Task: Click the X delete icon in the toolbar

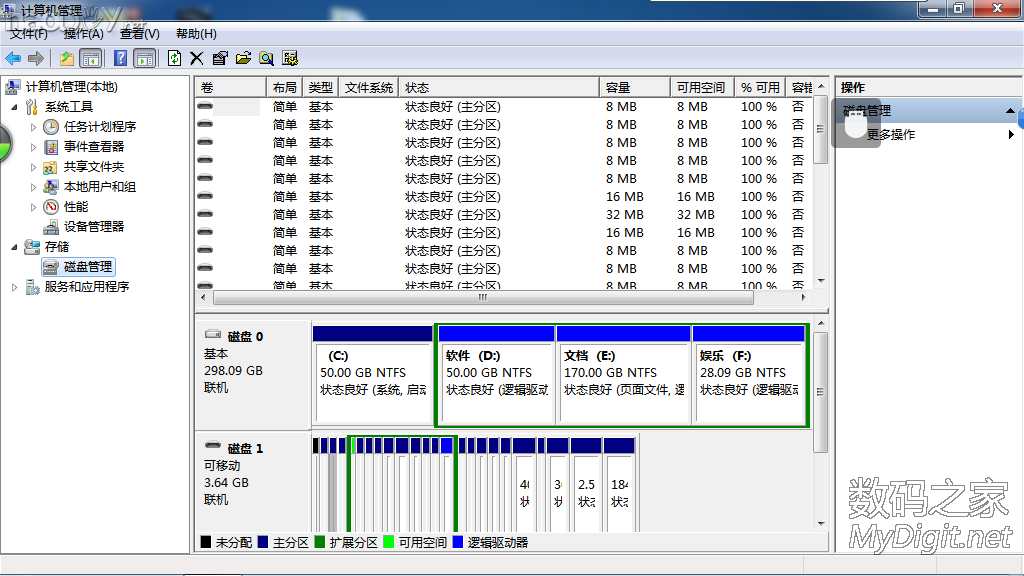Action: (x=196, y=58)
